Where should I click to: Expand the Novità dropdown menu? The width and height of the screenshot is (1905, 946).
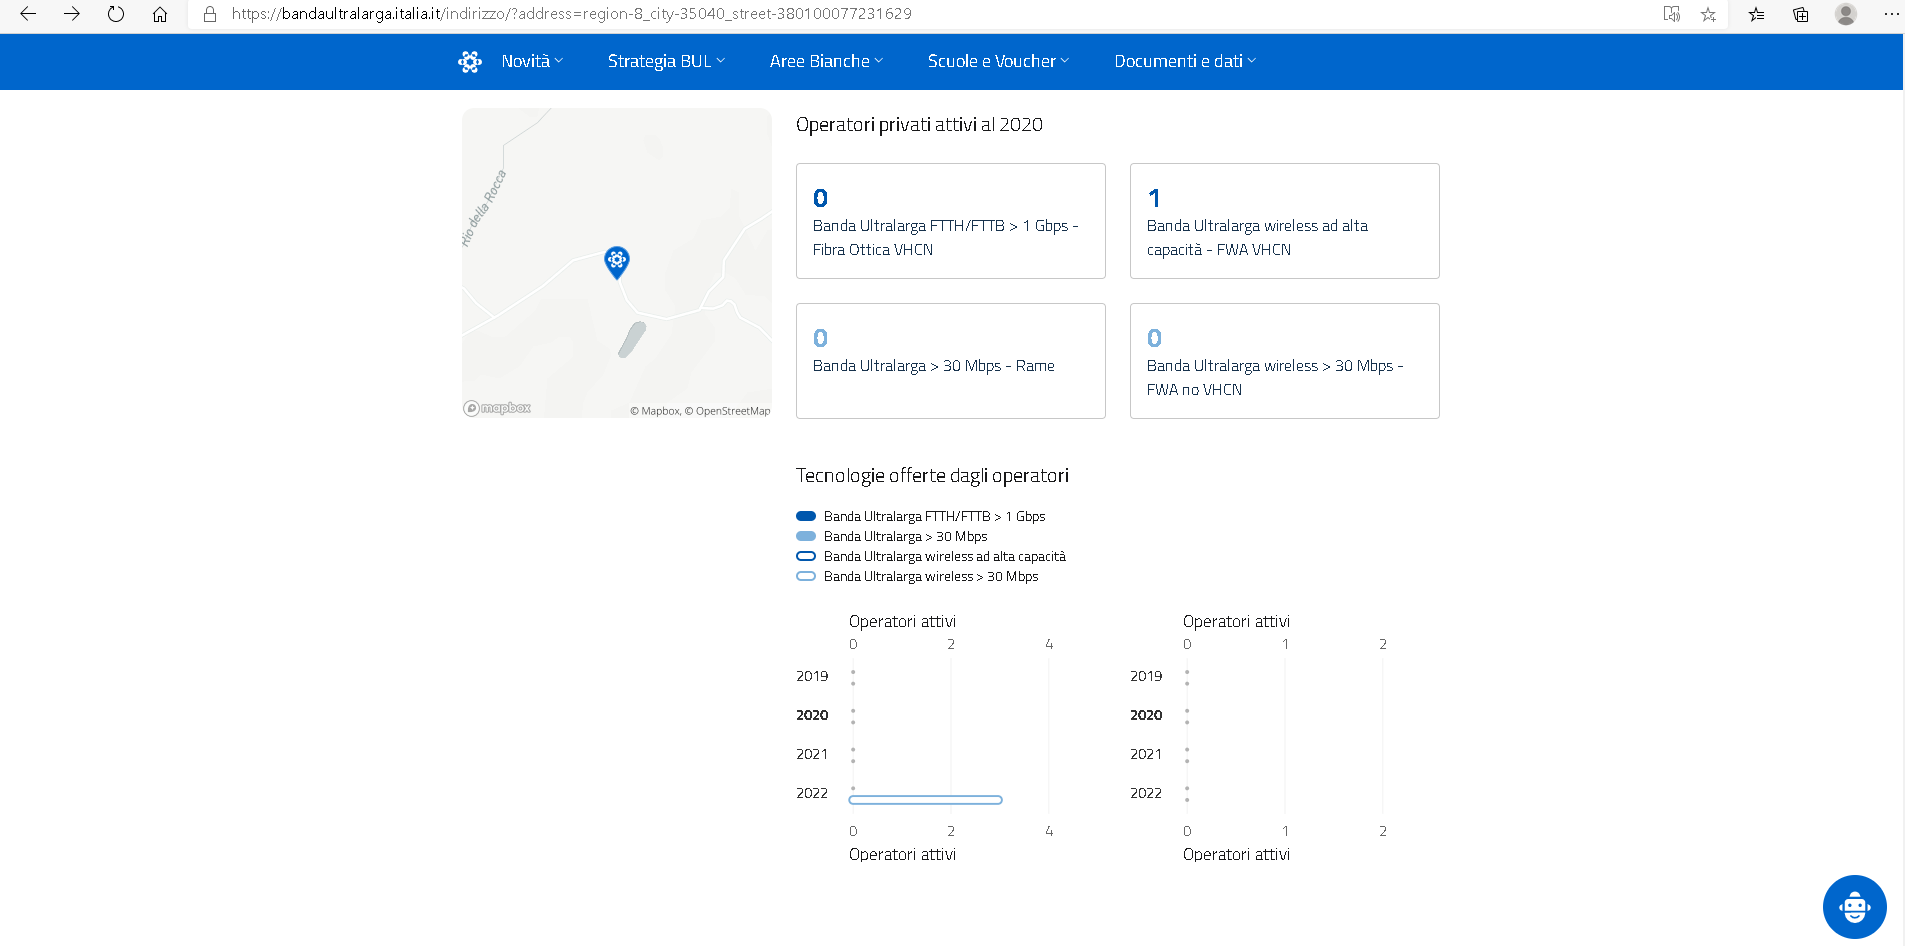(532, 62)
